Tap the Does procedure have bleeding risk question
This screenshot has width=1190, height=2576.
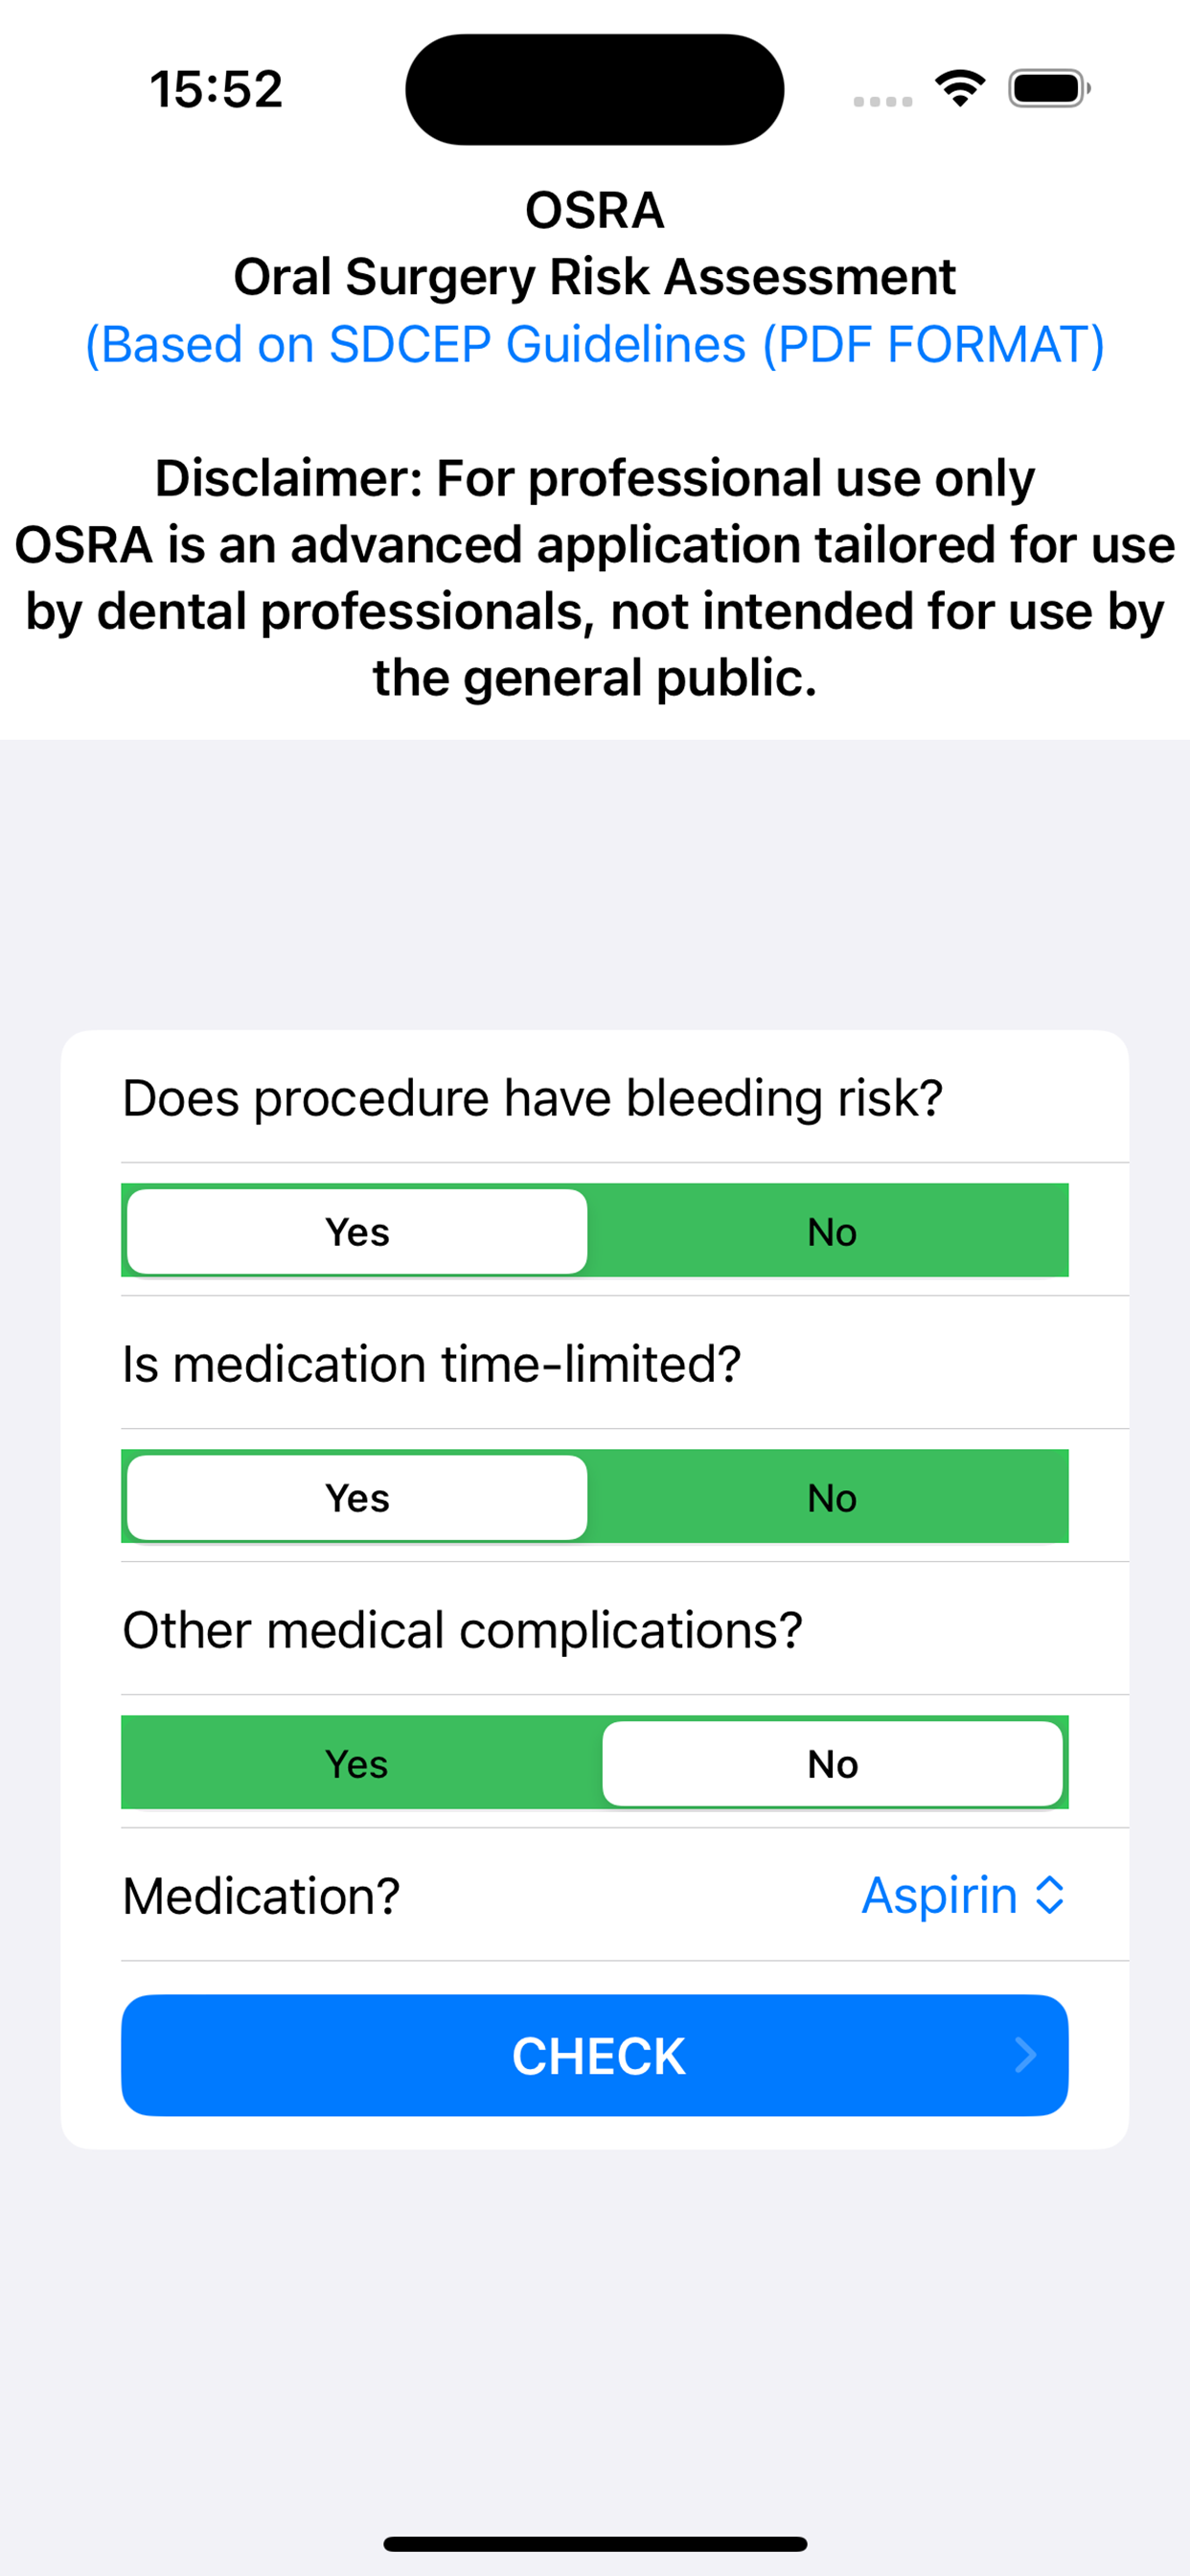[x=532, y=1098]
